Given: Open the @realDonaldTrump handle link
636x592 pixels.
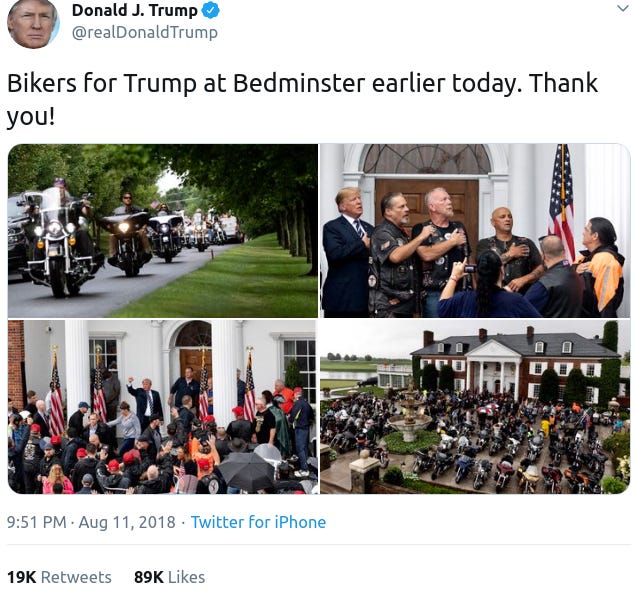Looking at the screenshot, I should pos(145,32).
